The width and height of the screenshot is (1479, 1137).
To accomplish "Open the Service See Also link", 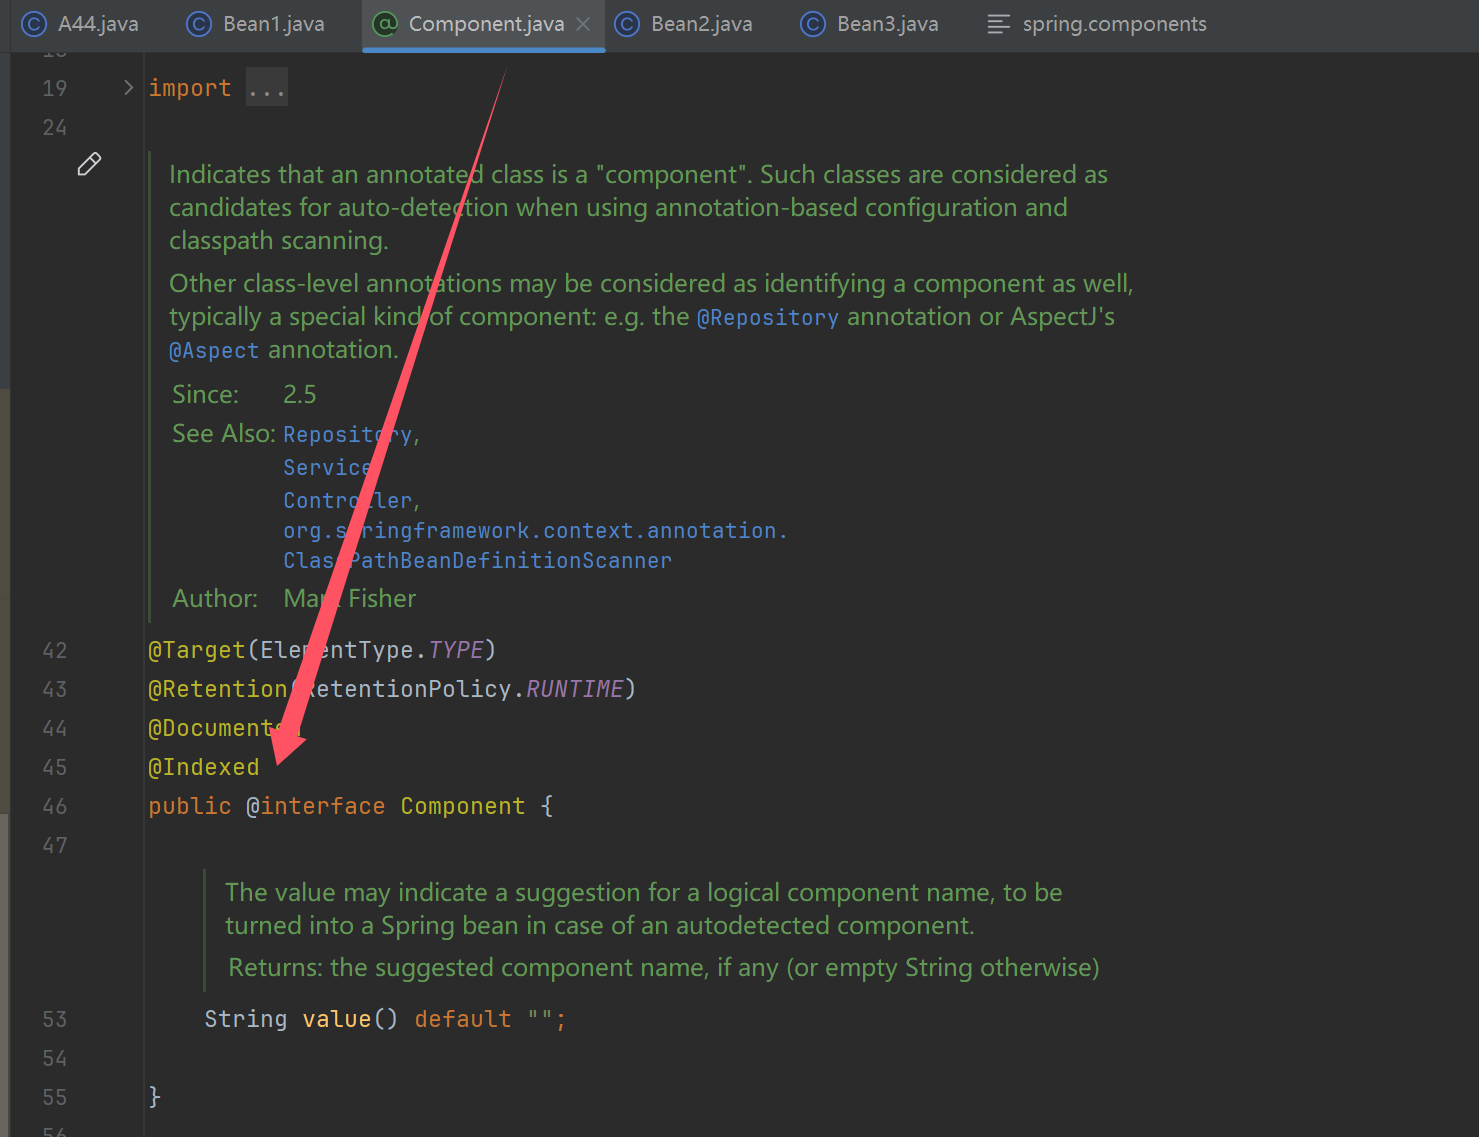I will [328, 468].
